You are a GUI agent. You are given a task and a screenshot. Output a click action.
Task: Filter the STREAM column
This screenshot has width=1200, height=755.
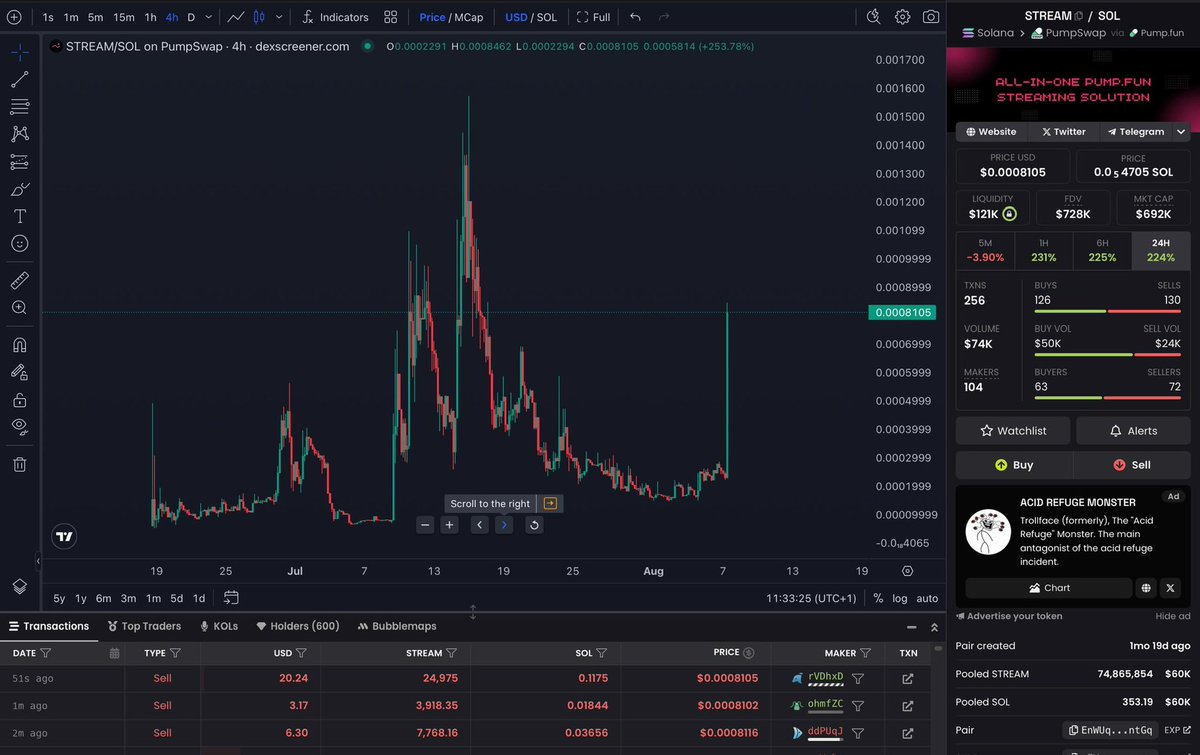451,653
